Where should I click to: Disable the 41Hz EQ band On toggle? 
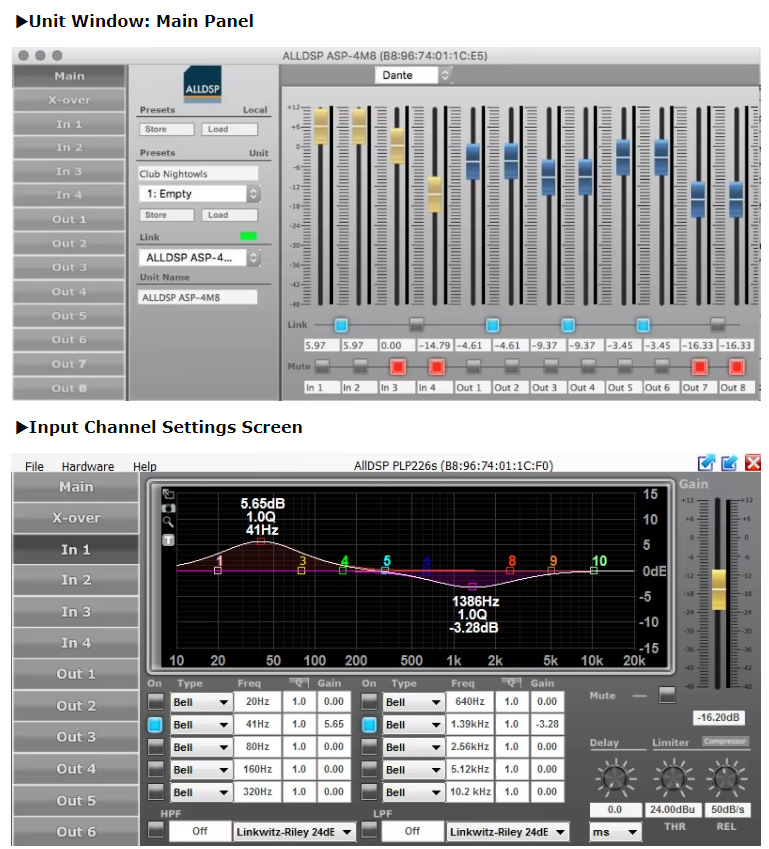[x=155, y=724]
